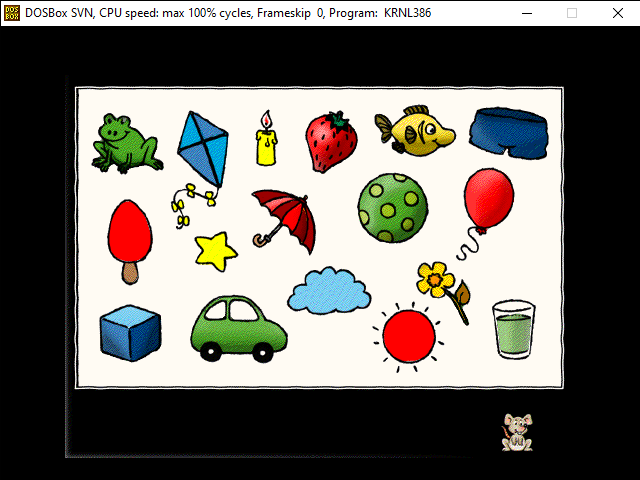The image size is (640, 480).
Task: Pick the yellow flower
Action: [444, 292]
